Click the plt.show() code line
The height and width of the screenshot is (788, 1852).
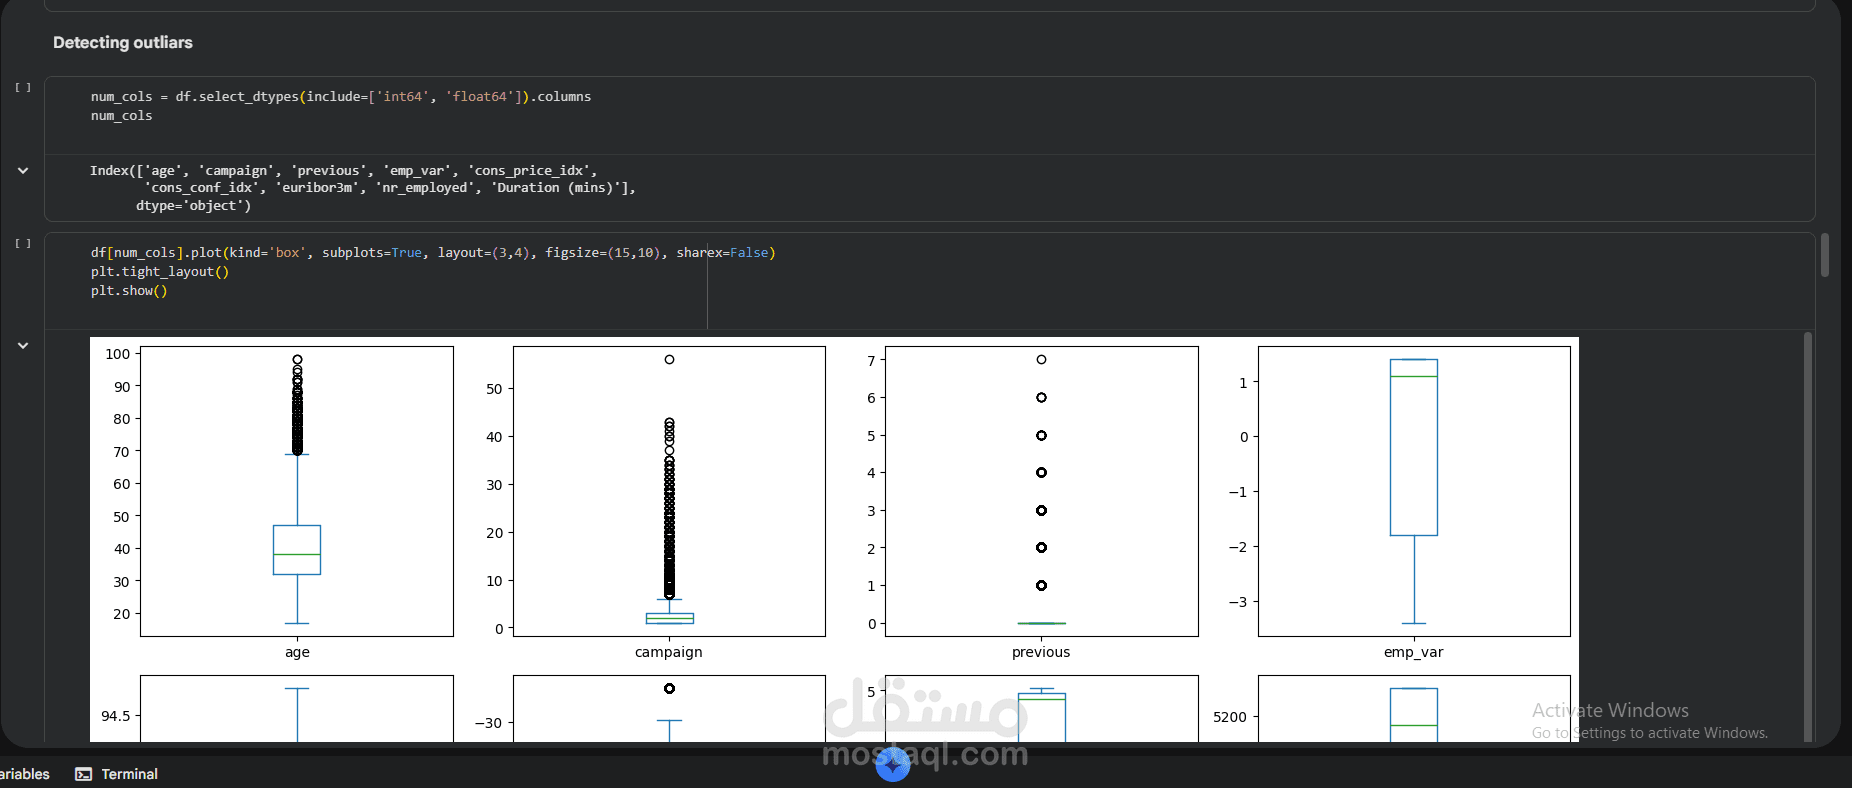pyautogui.click(x=129, y=291)
